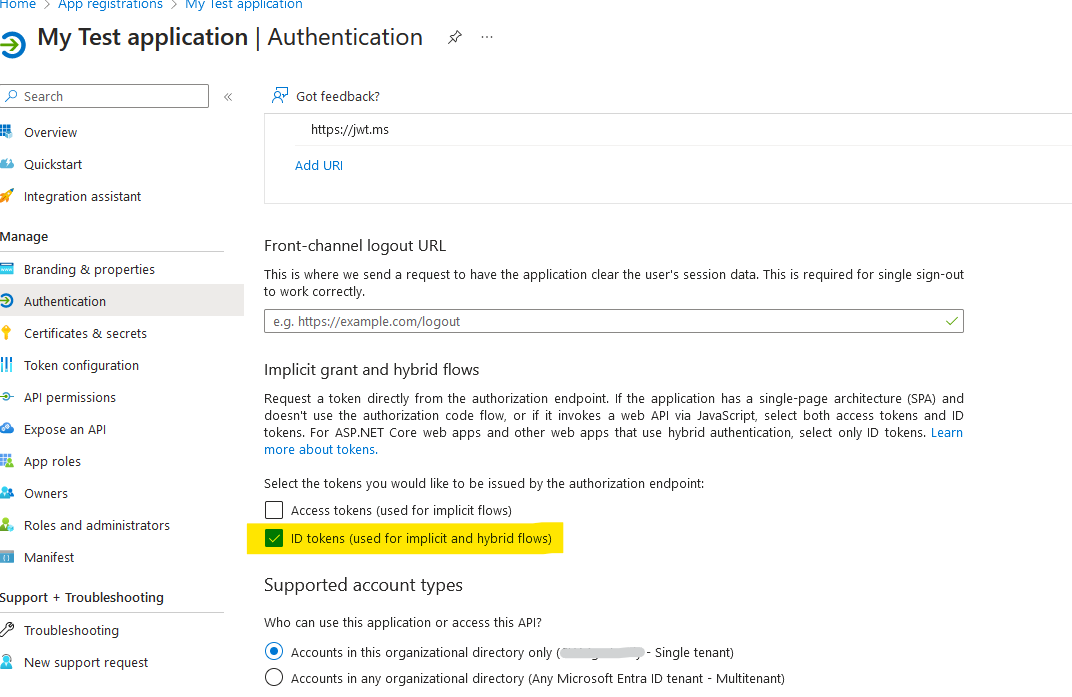Image resolution: width=1072 pixels, height=697 pixels.
Task: Click the Quickstart cloud icon
Action: pos(6,163)
